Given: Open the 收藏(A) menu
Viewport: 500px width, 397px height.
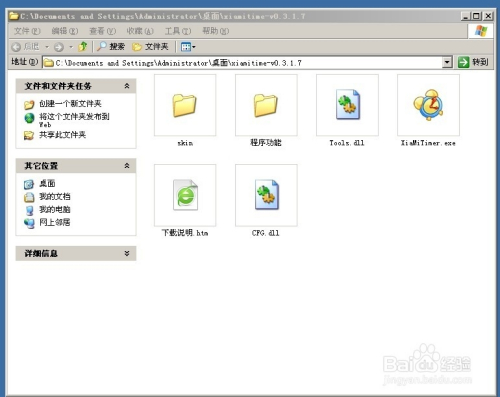Looking at the screenshot, I should point(140,31).
